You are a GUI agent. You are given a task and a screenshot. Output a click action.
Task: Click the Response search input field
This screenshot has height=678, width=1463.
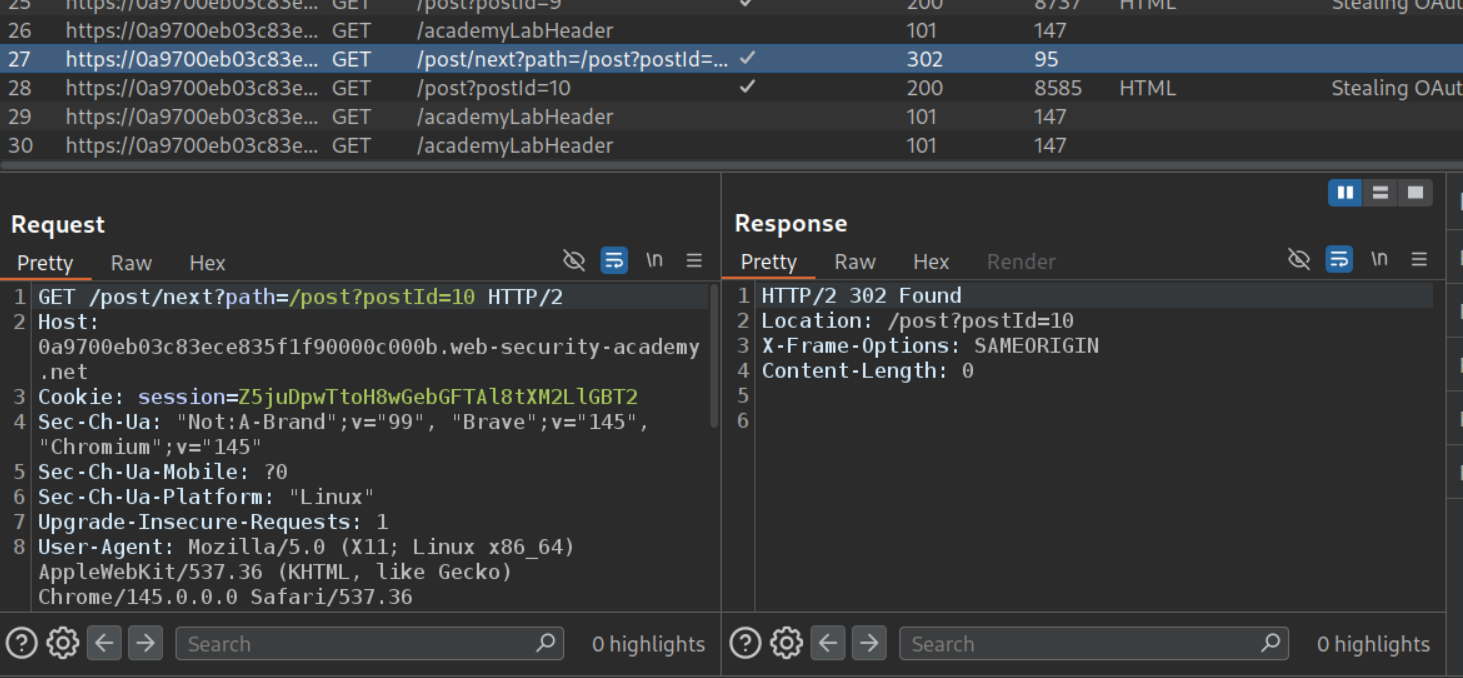coord(1080,644)
